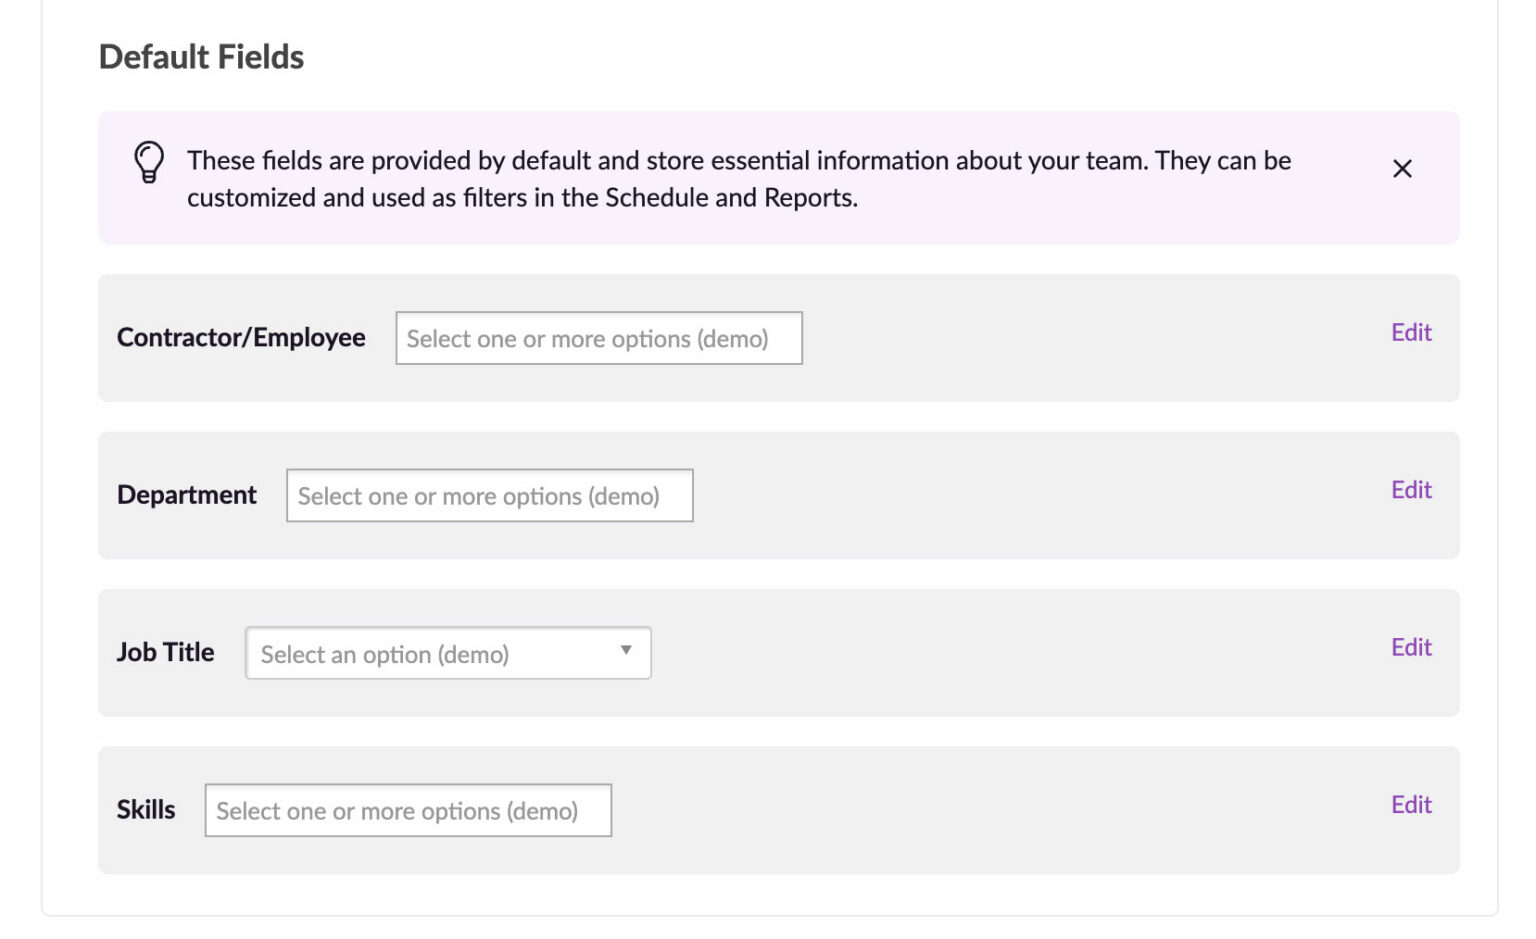Open the Contractor/Employee options selector
The image size is (1536, 939).
[x=598, y=338]
